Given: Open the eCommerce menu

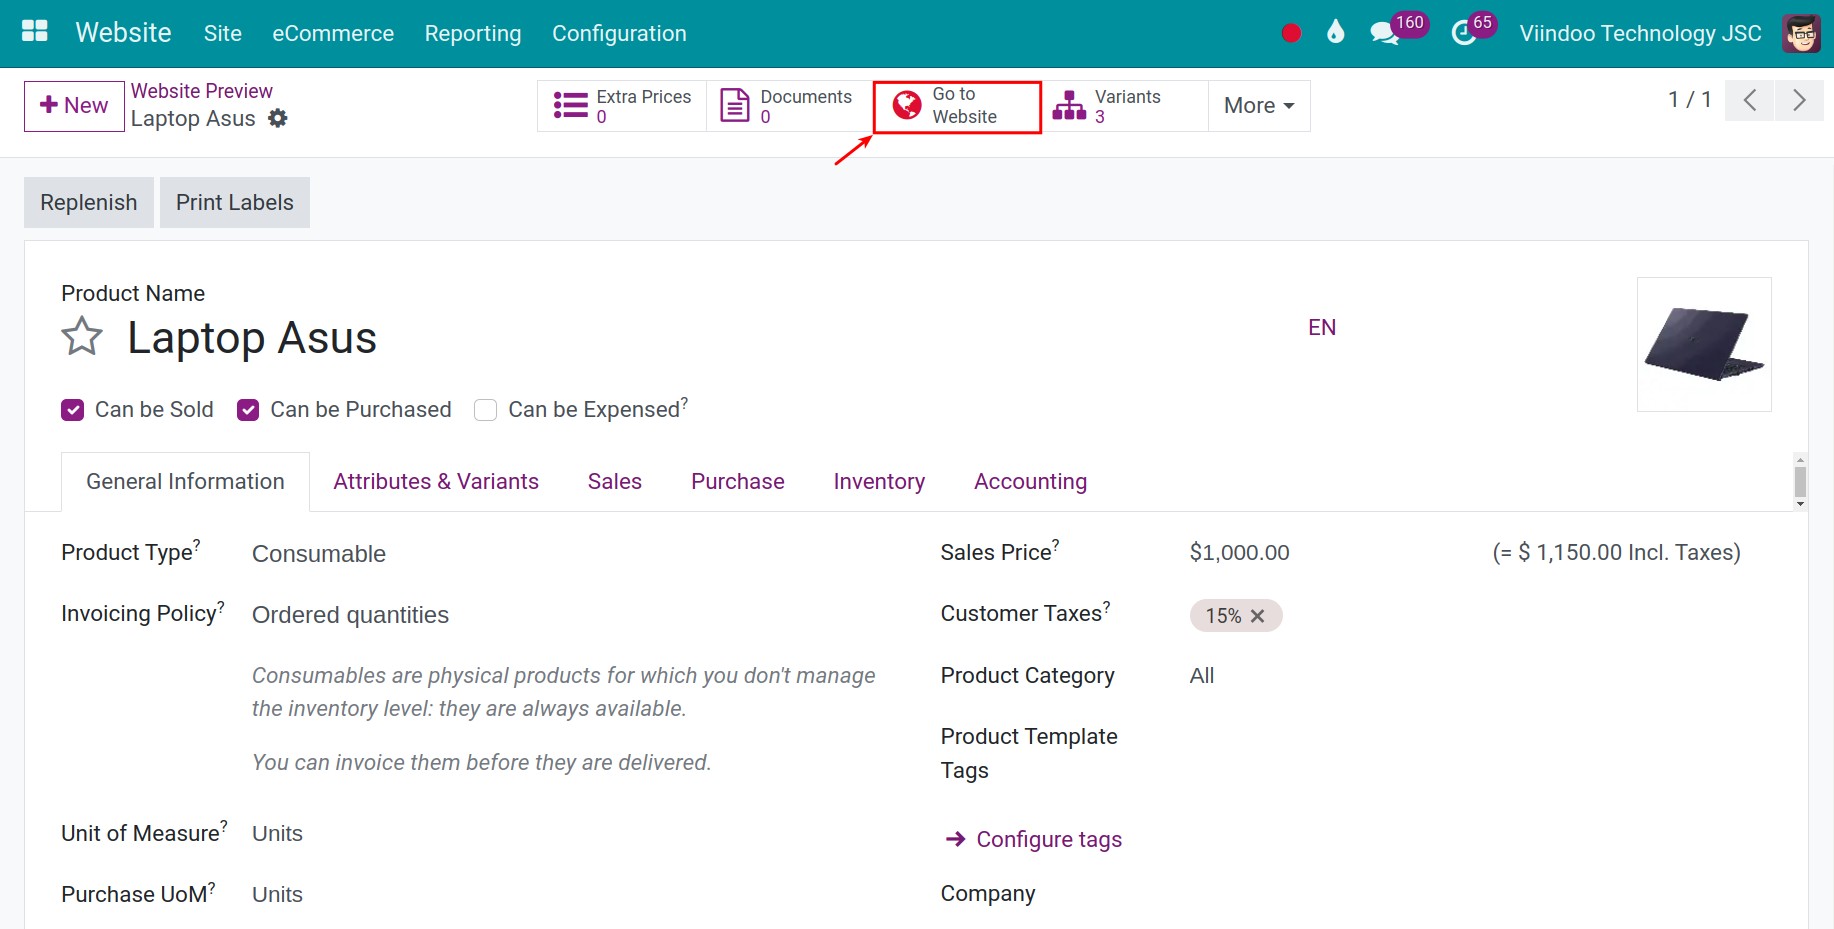Looking at the screenshot, I should point(333,33).
